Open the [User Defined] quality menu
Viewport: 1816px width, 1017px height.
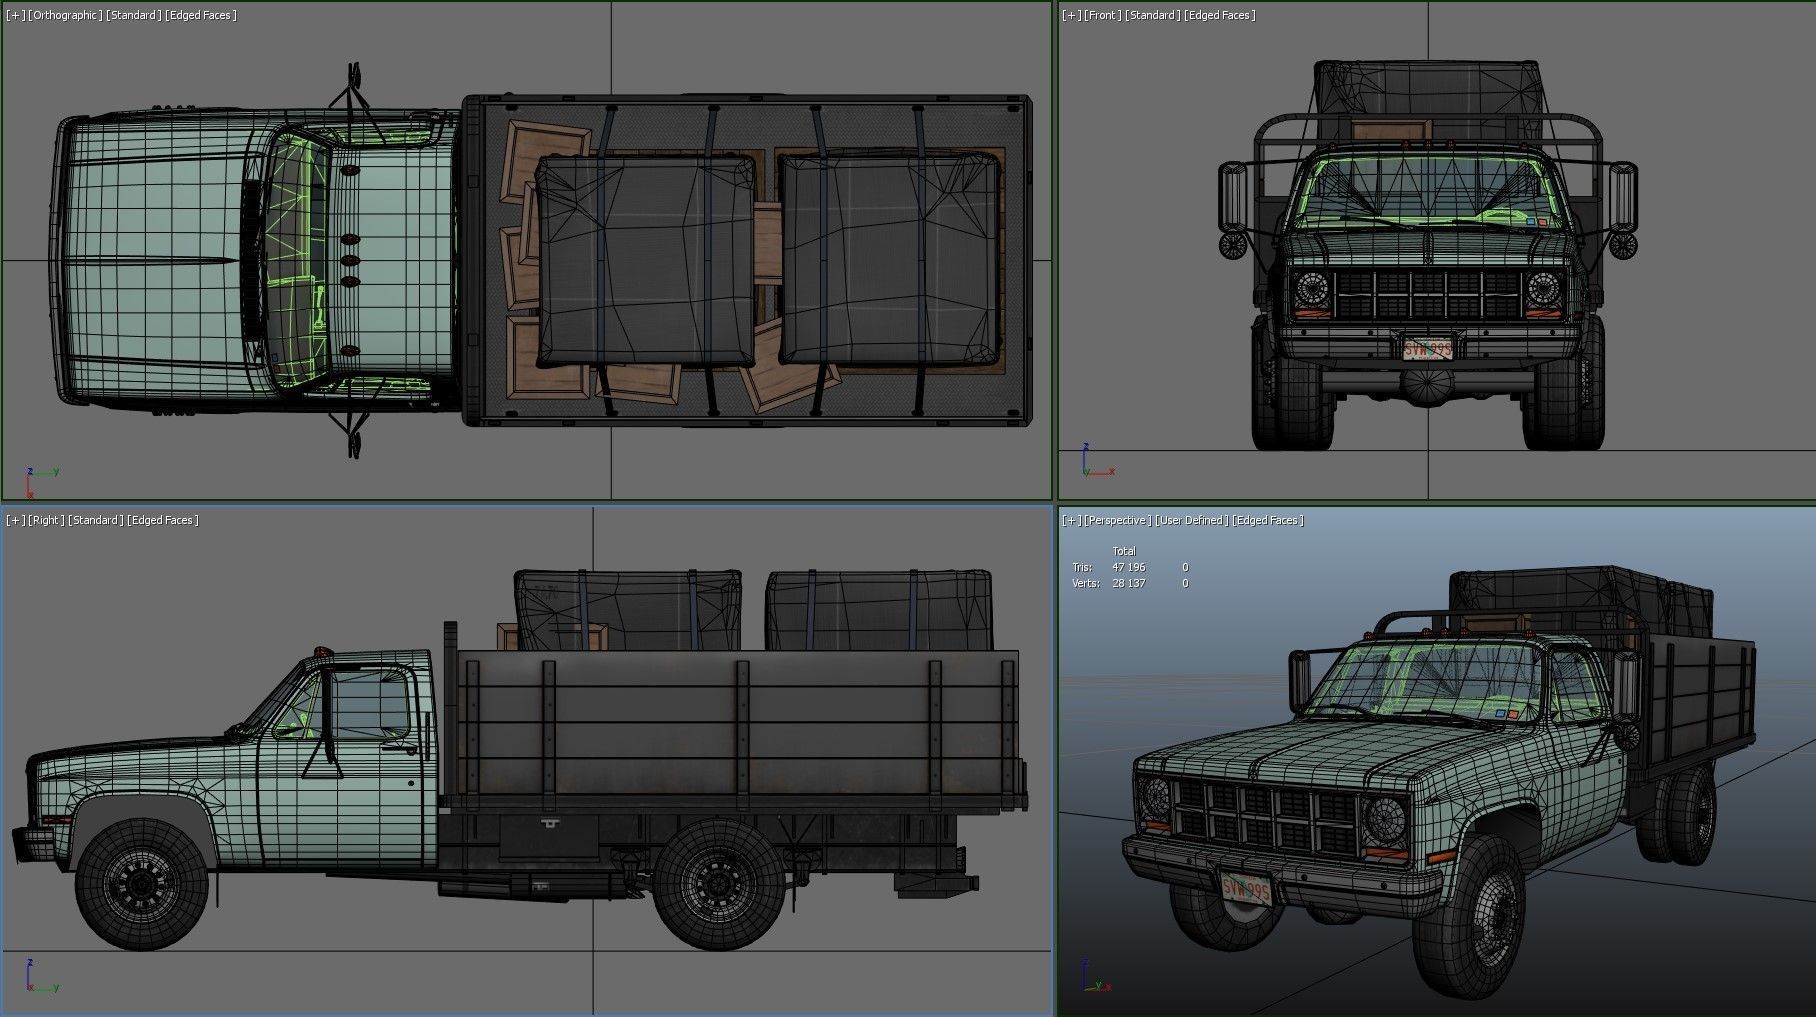click(x=1191, y=520)
